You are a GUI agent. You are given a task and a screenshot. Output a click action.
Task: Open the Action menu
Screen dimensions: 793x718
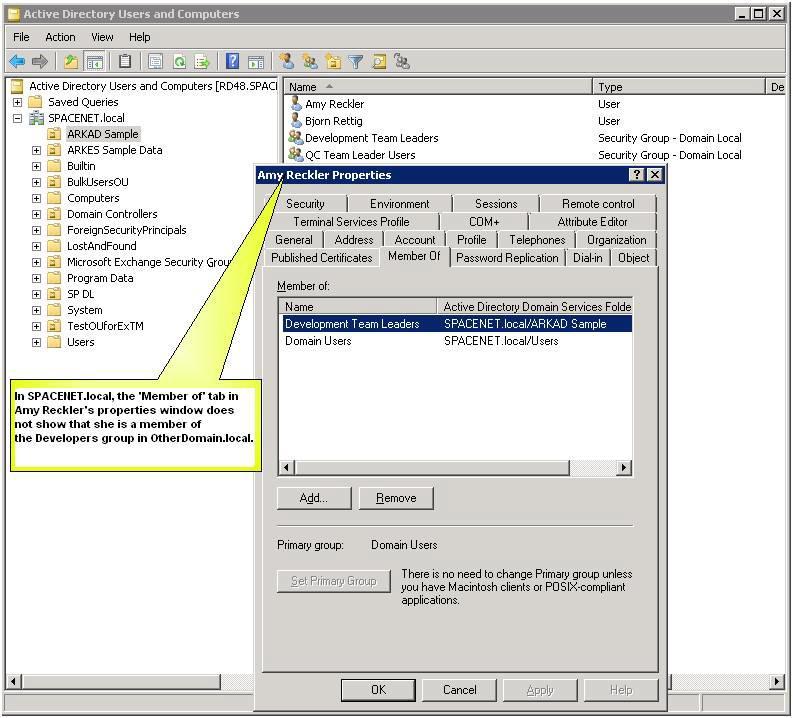click(60, 37)
